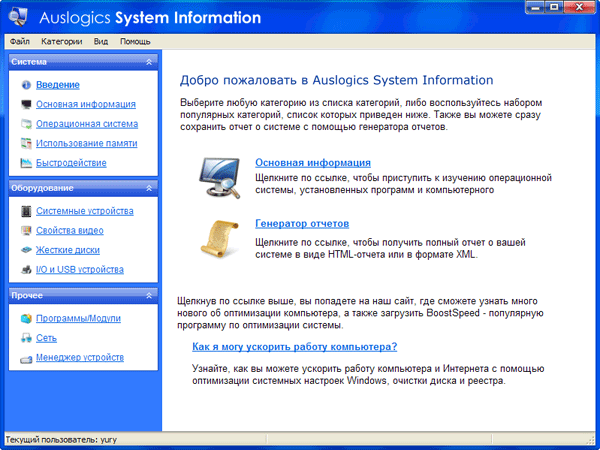This screenshot has width=600, height=450.
Task: Open the Вид menu
Action: [x=101, y=41]
